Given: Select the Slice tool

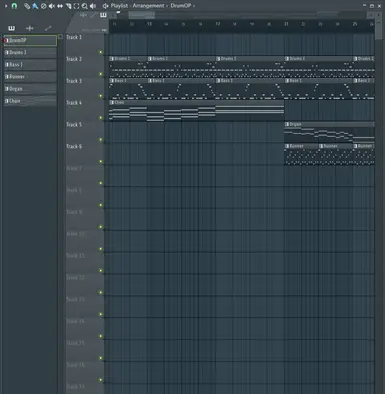Looking at the screenshot, I should click(68, 6).
